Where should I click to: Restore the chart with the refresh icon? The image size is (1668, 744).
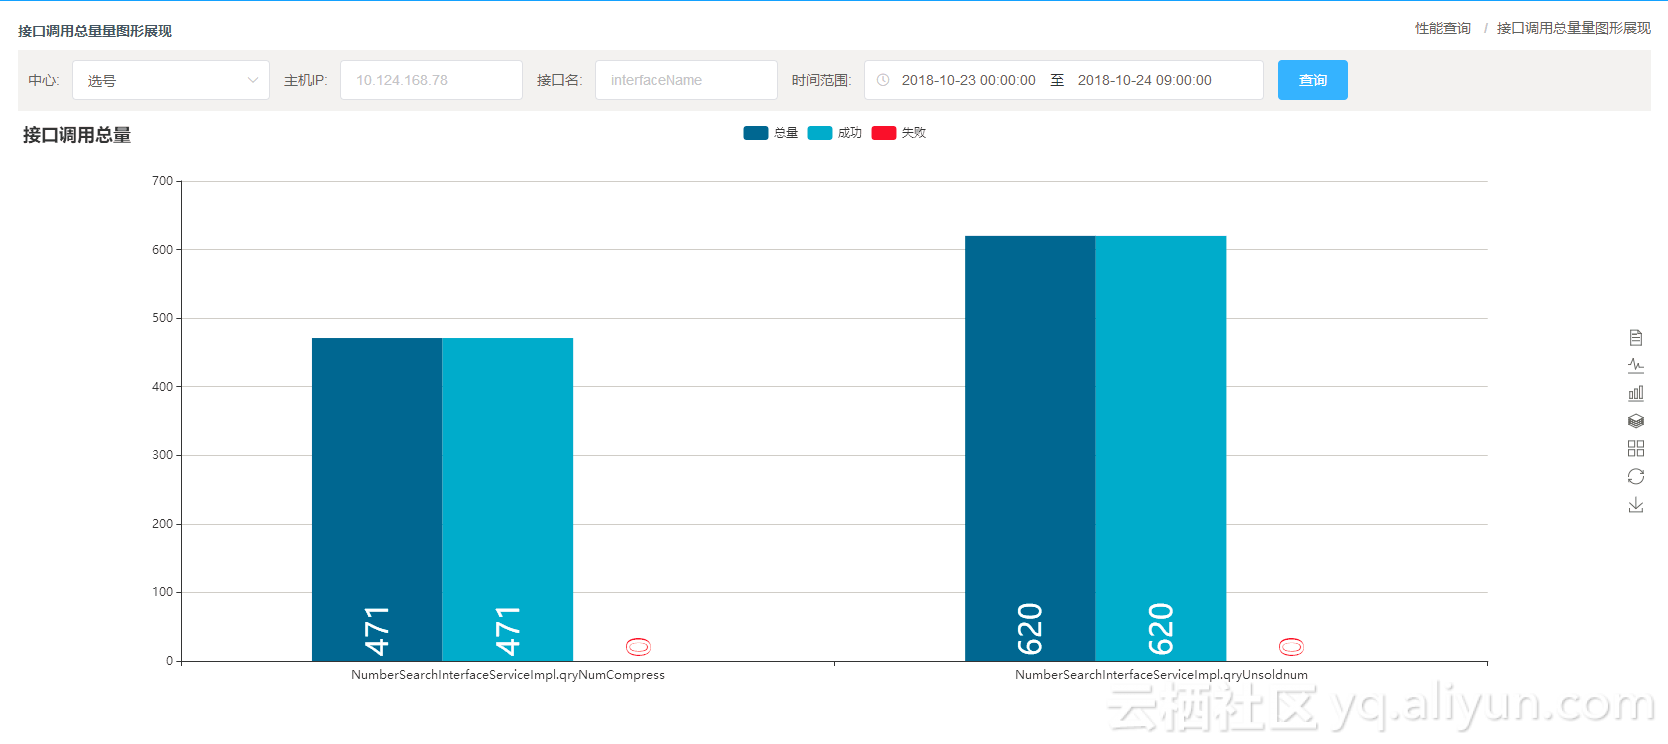click(x=1636, y=477)
